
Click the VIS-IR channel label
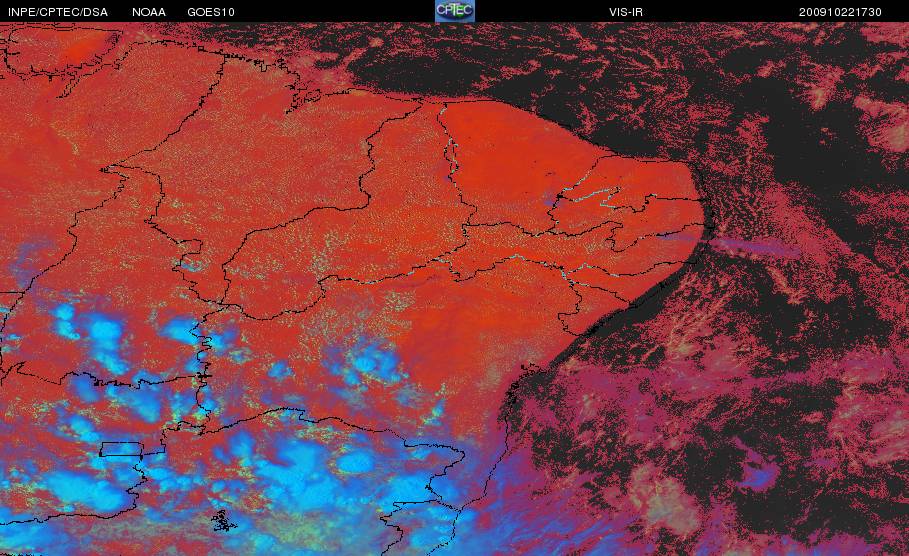626,12
